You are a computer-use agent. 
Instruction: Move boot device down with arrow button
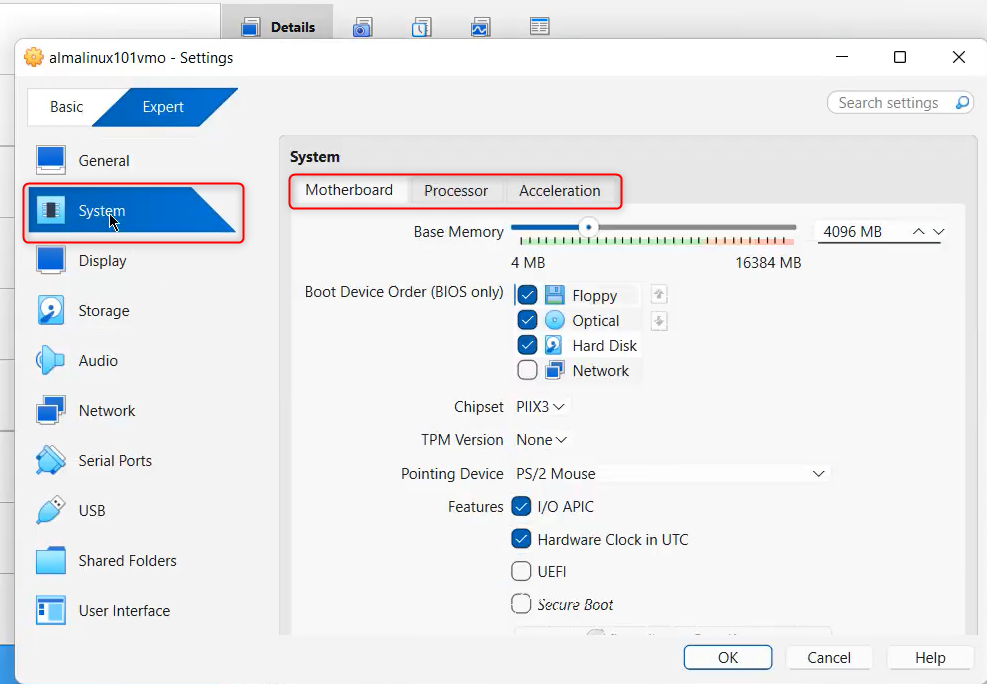(x=658, y=321)
